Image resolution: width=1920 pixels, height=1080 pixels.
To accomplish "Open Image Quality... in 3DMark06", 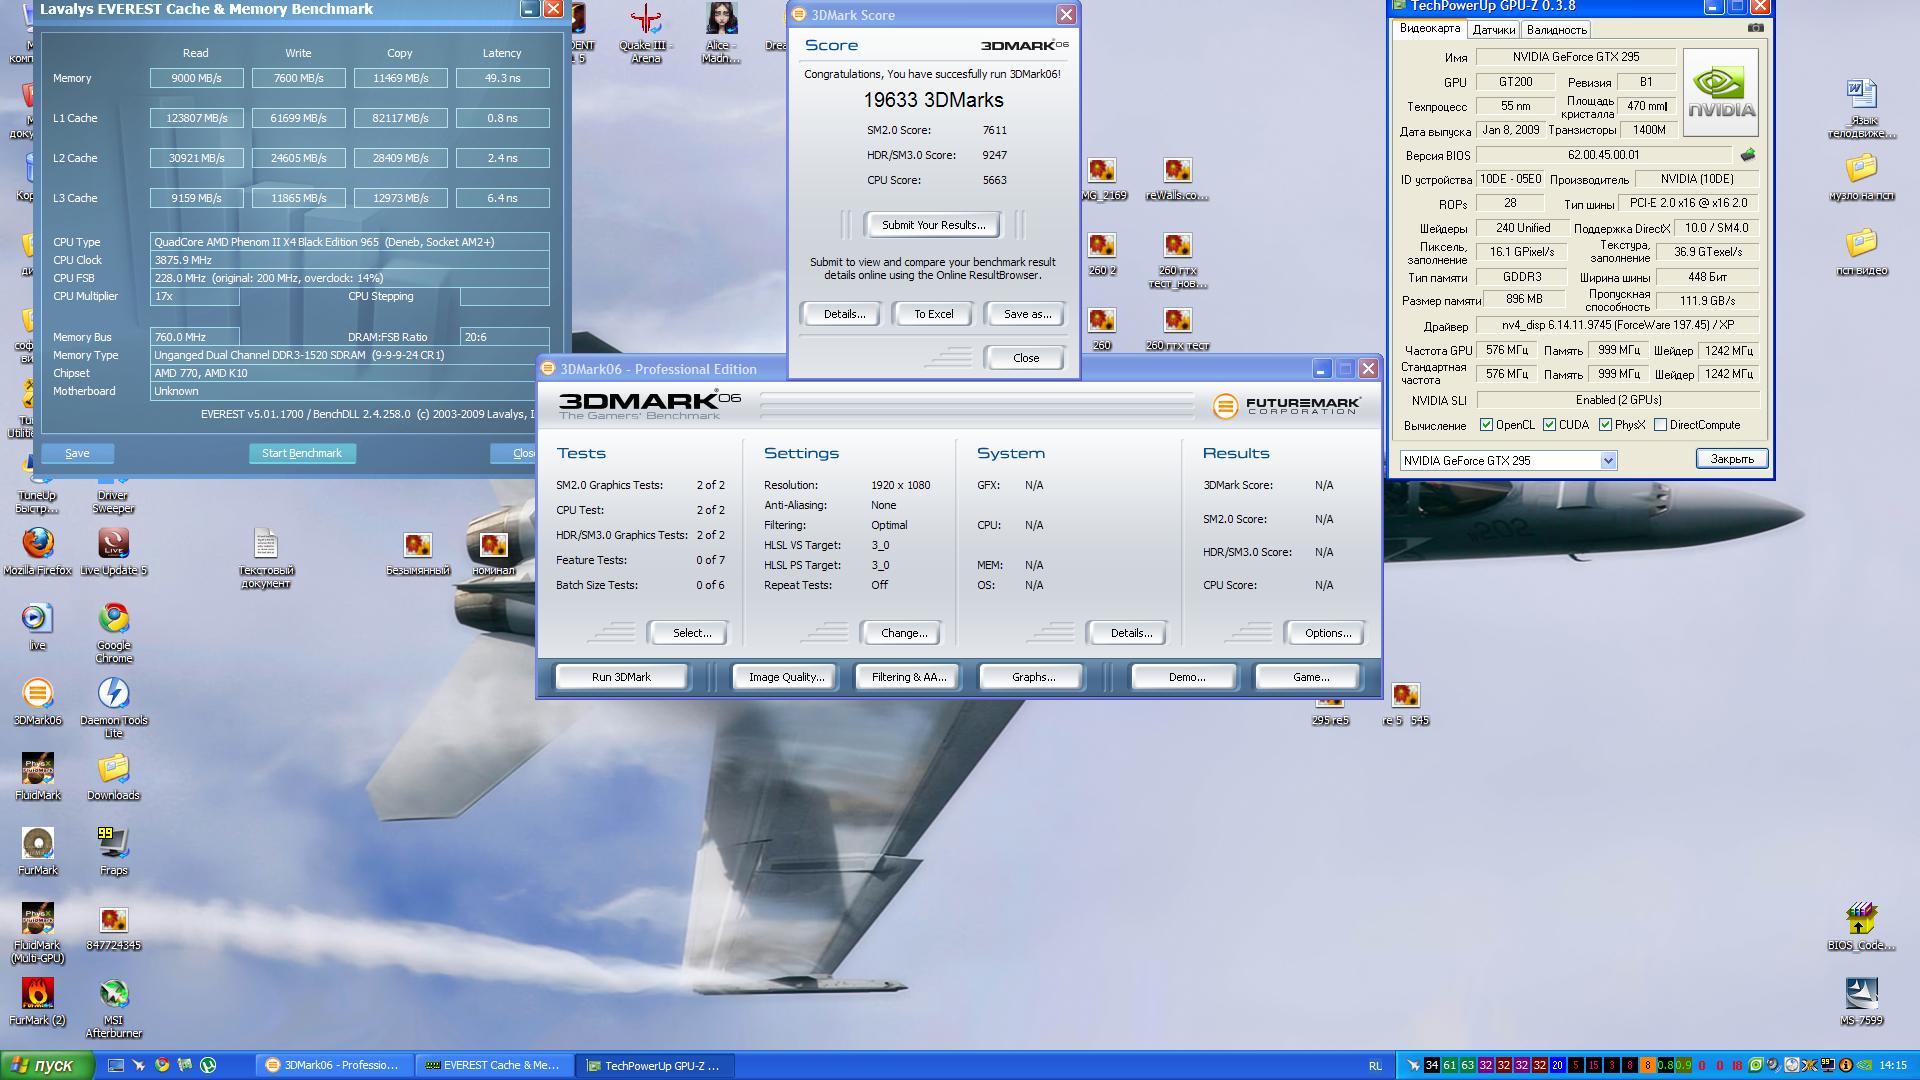I will coord(786,677).
